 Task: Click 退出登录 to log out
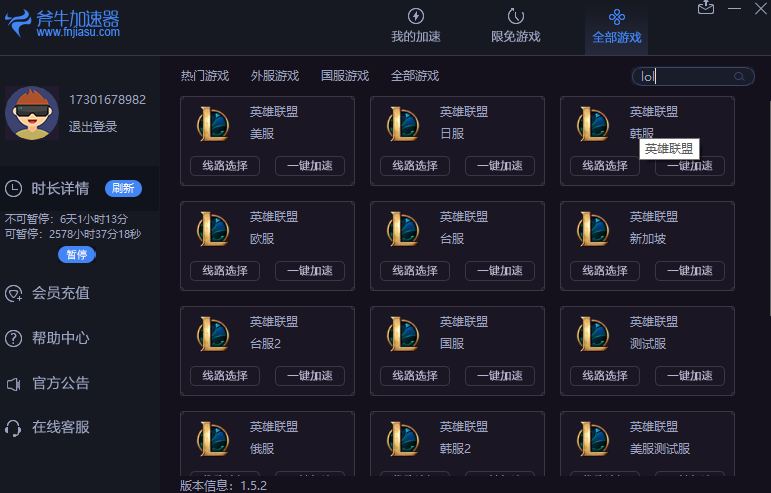(x=93, y=126)
